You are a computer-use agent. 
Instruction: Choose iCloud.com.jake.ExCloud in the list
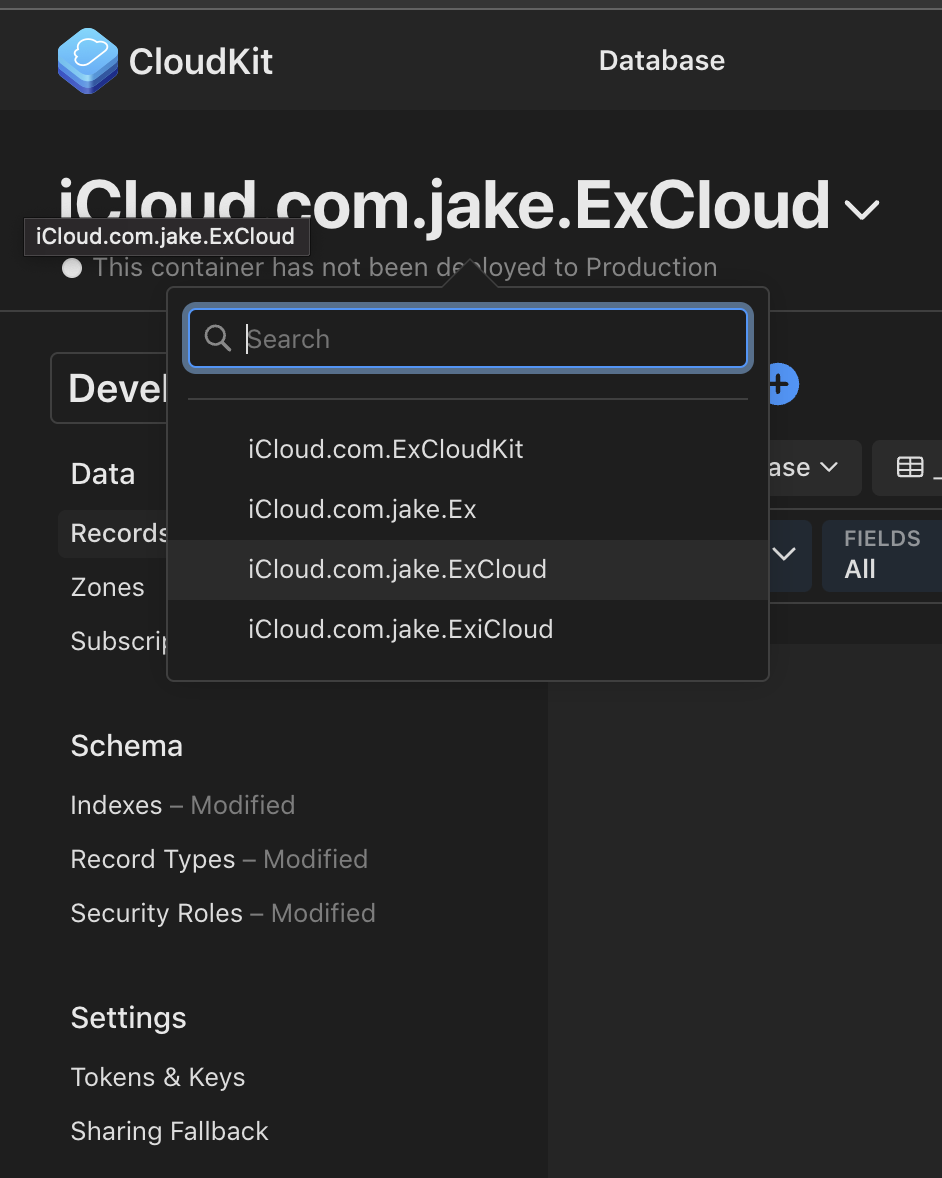(467, 569)
